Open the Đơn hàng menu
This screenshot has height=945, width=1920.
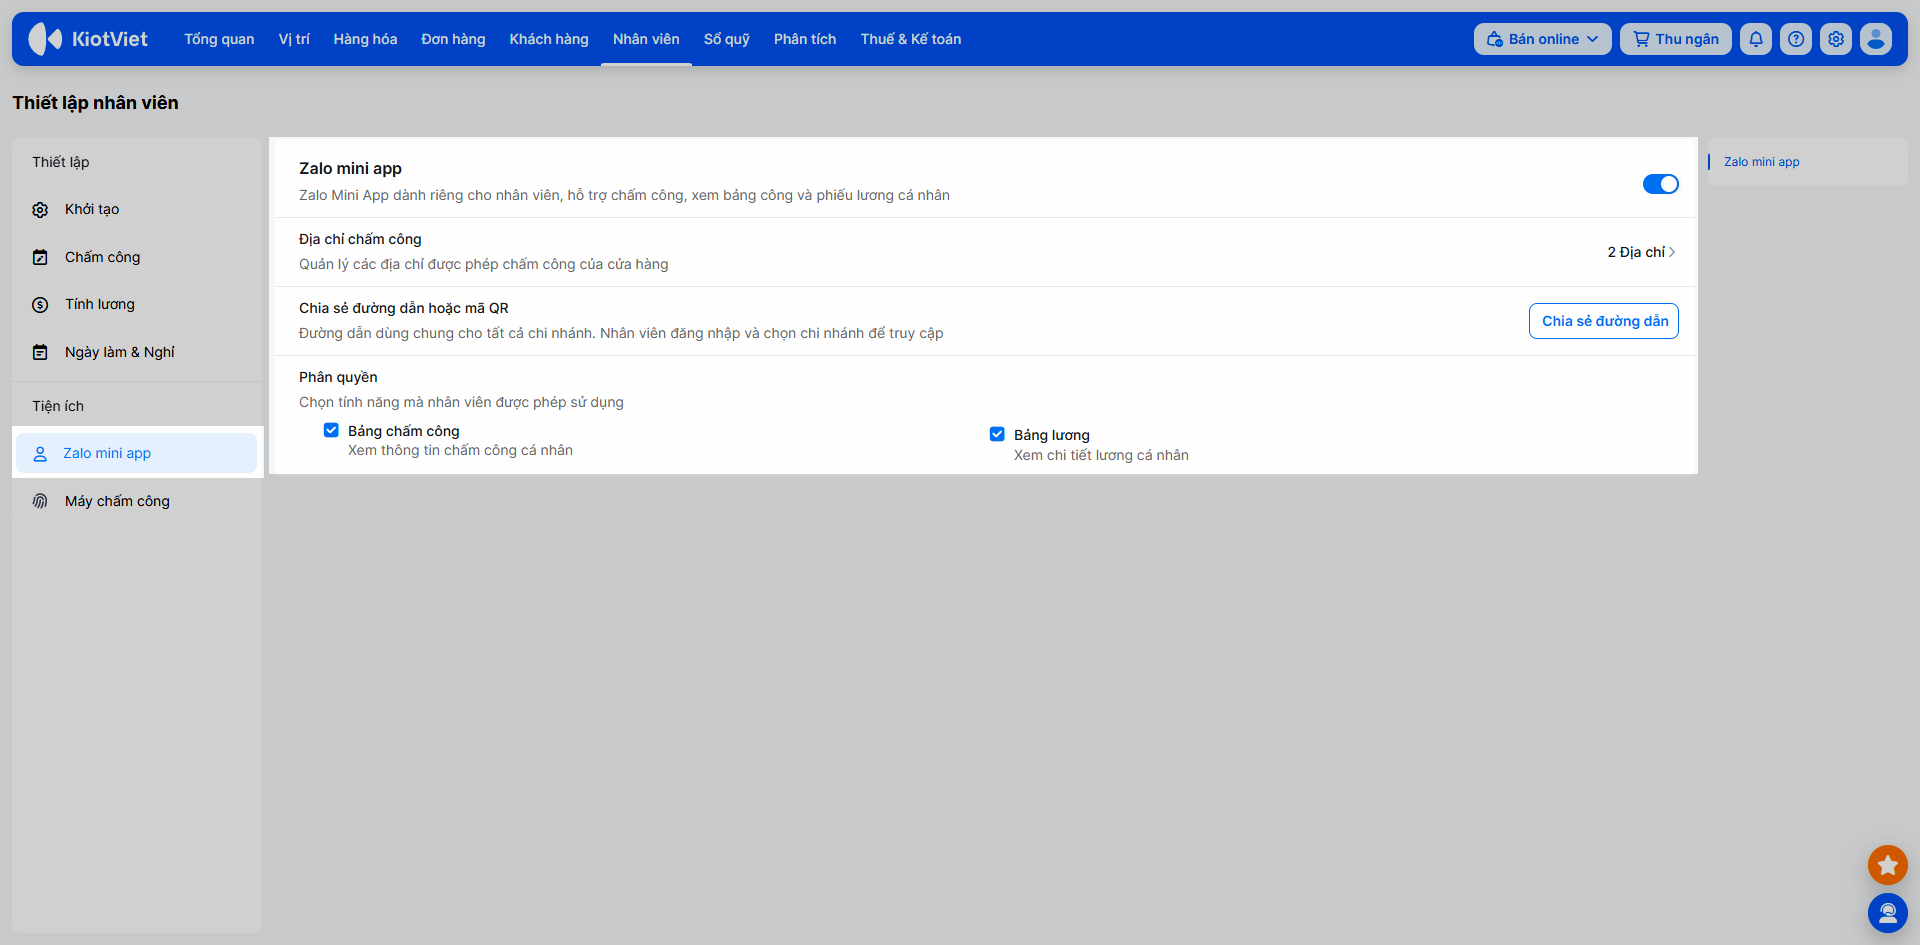point(453,39)
